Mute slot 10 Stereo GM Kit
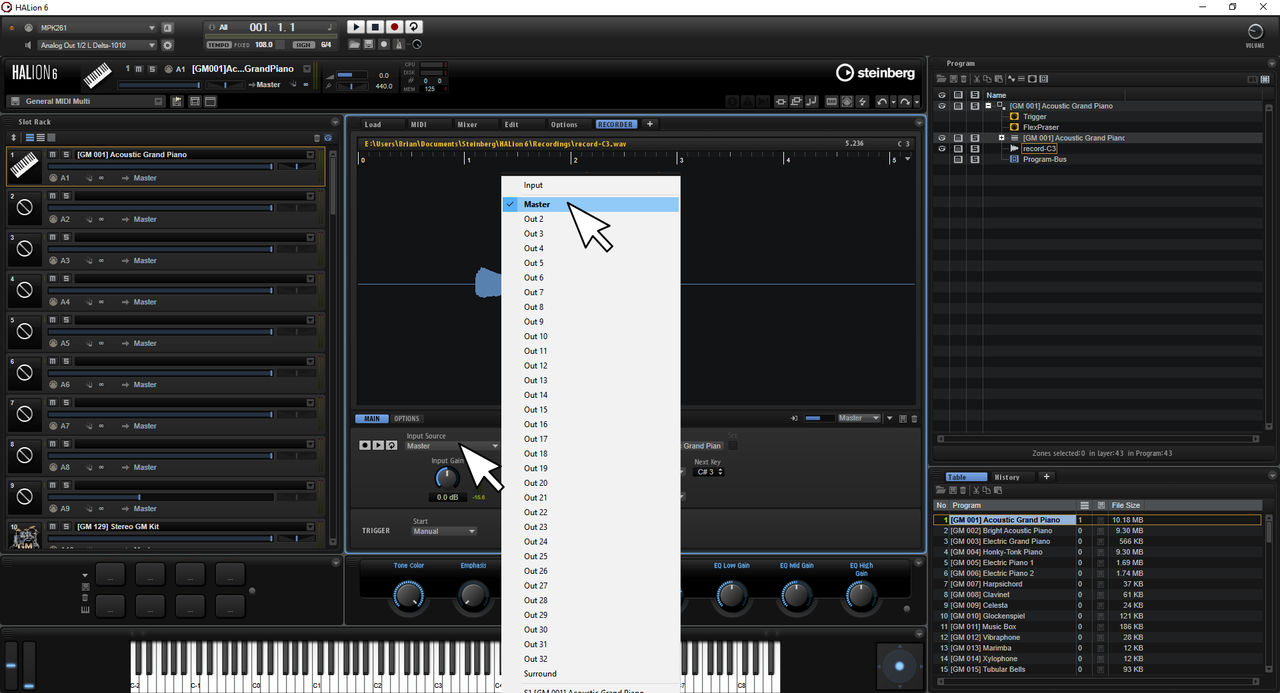This screenshot has height=693, width=1280. [52, 525]
